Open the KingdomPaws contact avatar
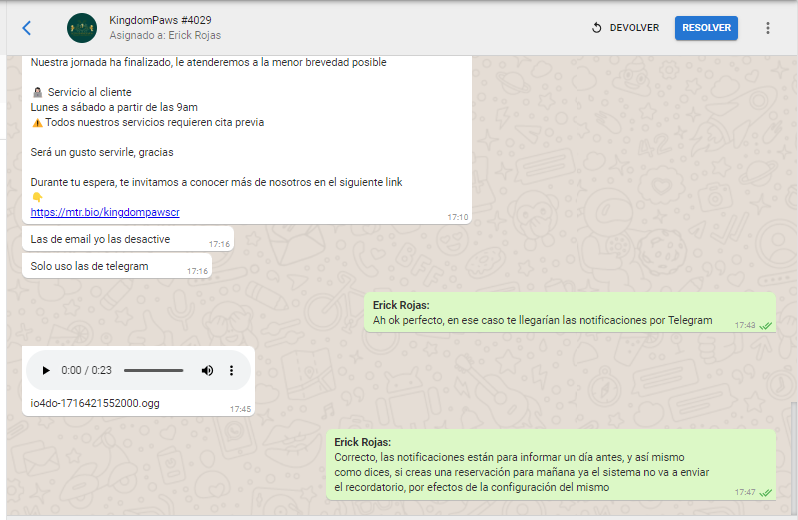 tap(82, 28)
